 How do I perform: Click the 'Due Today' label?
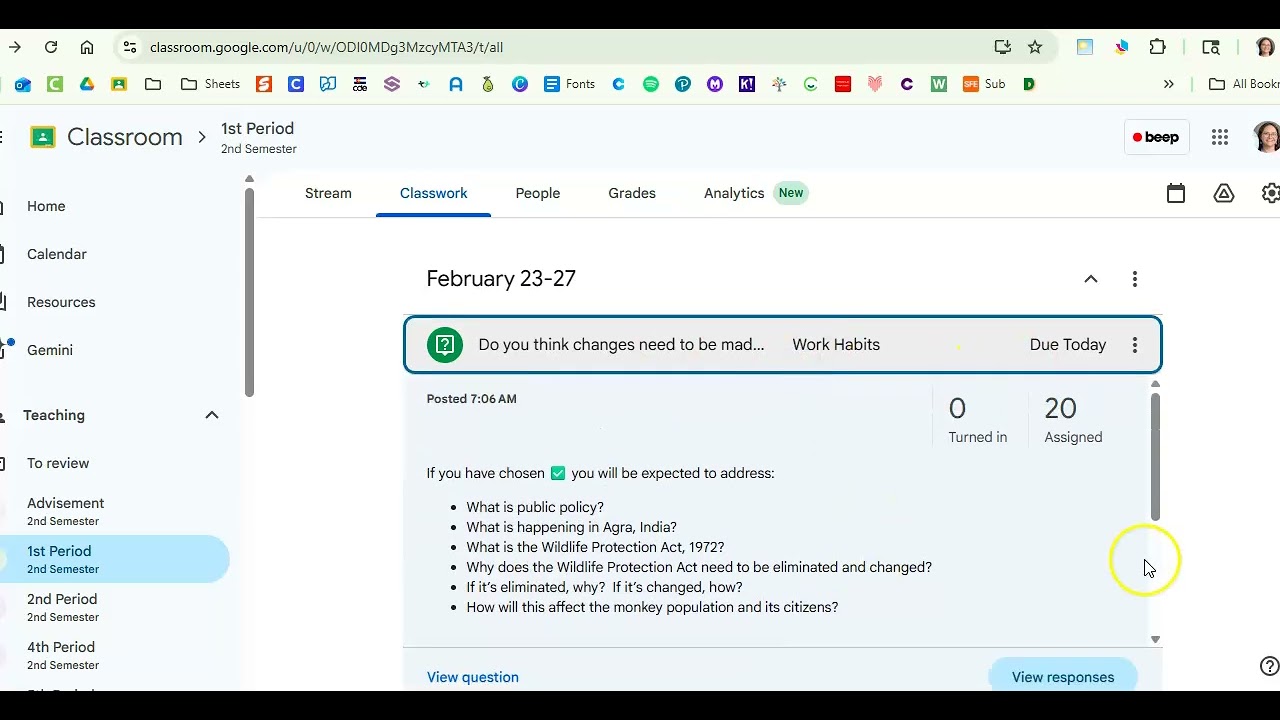[1067, 345]
